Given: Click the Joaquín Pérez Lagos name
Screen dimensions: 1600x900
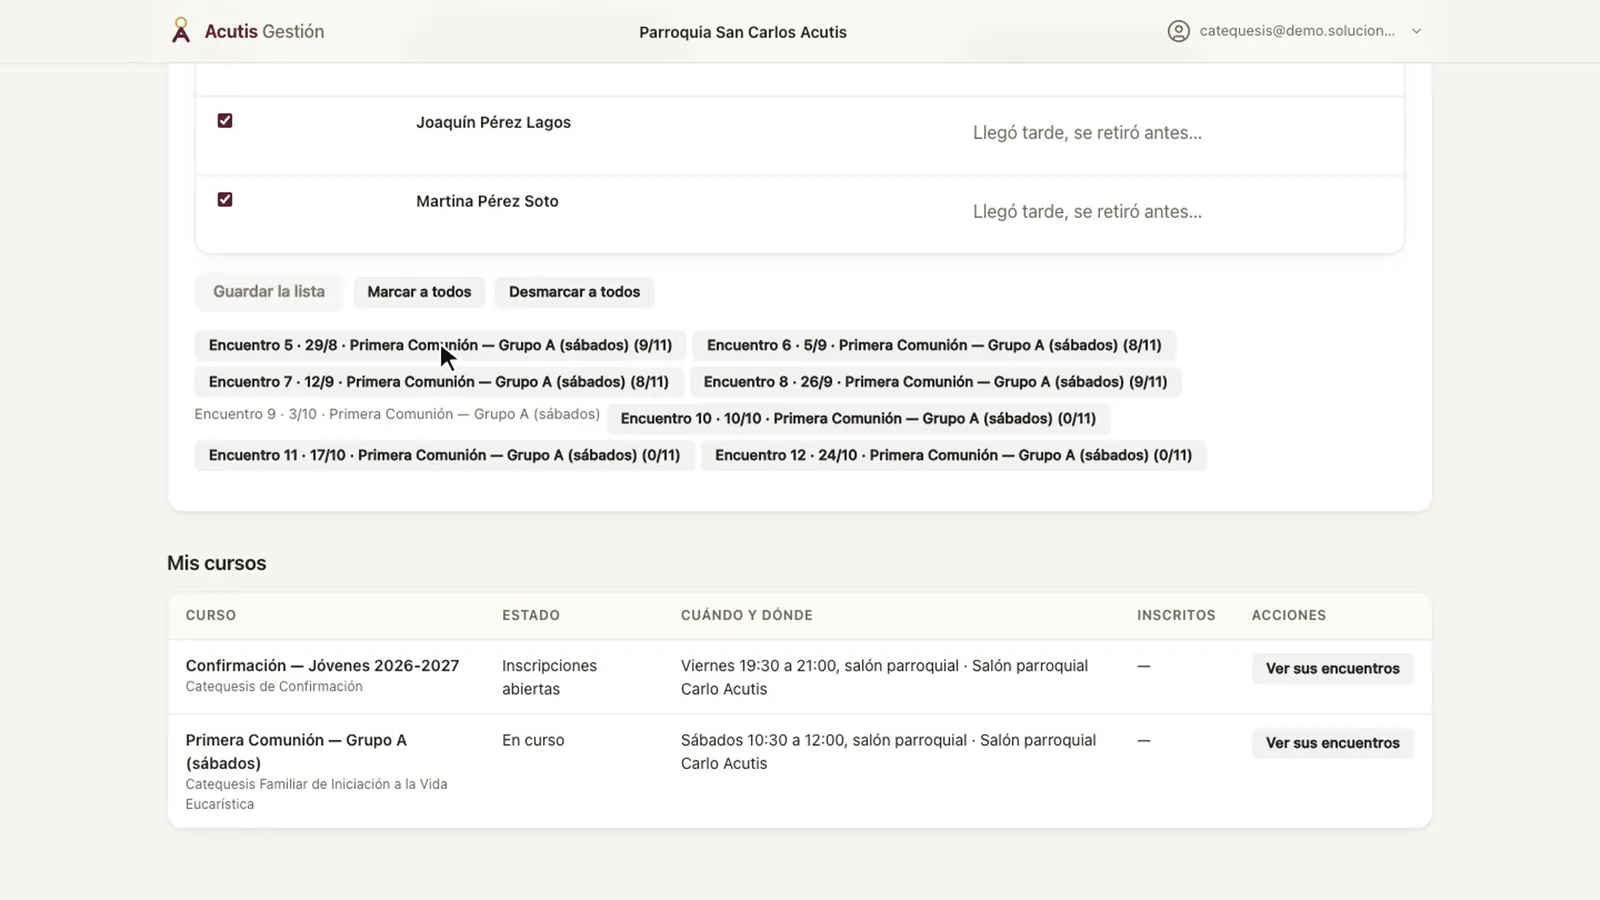Looking at the screenshot, I should click(493, 122).
